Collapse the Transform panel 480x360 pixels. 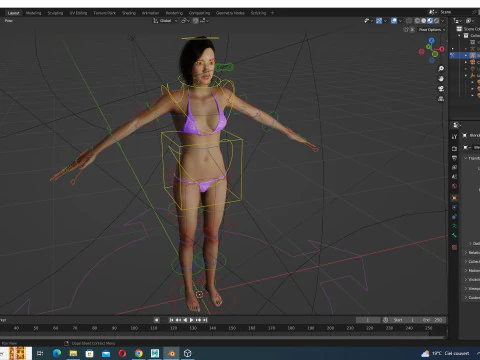(x=472, y=158)
